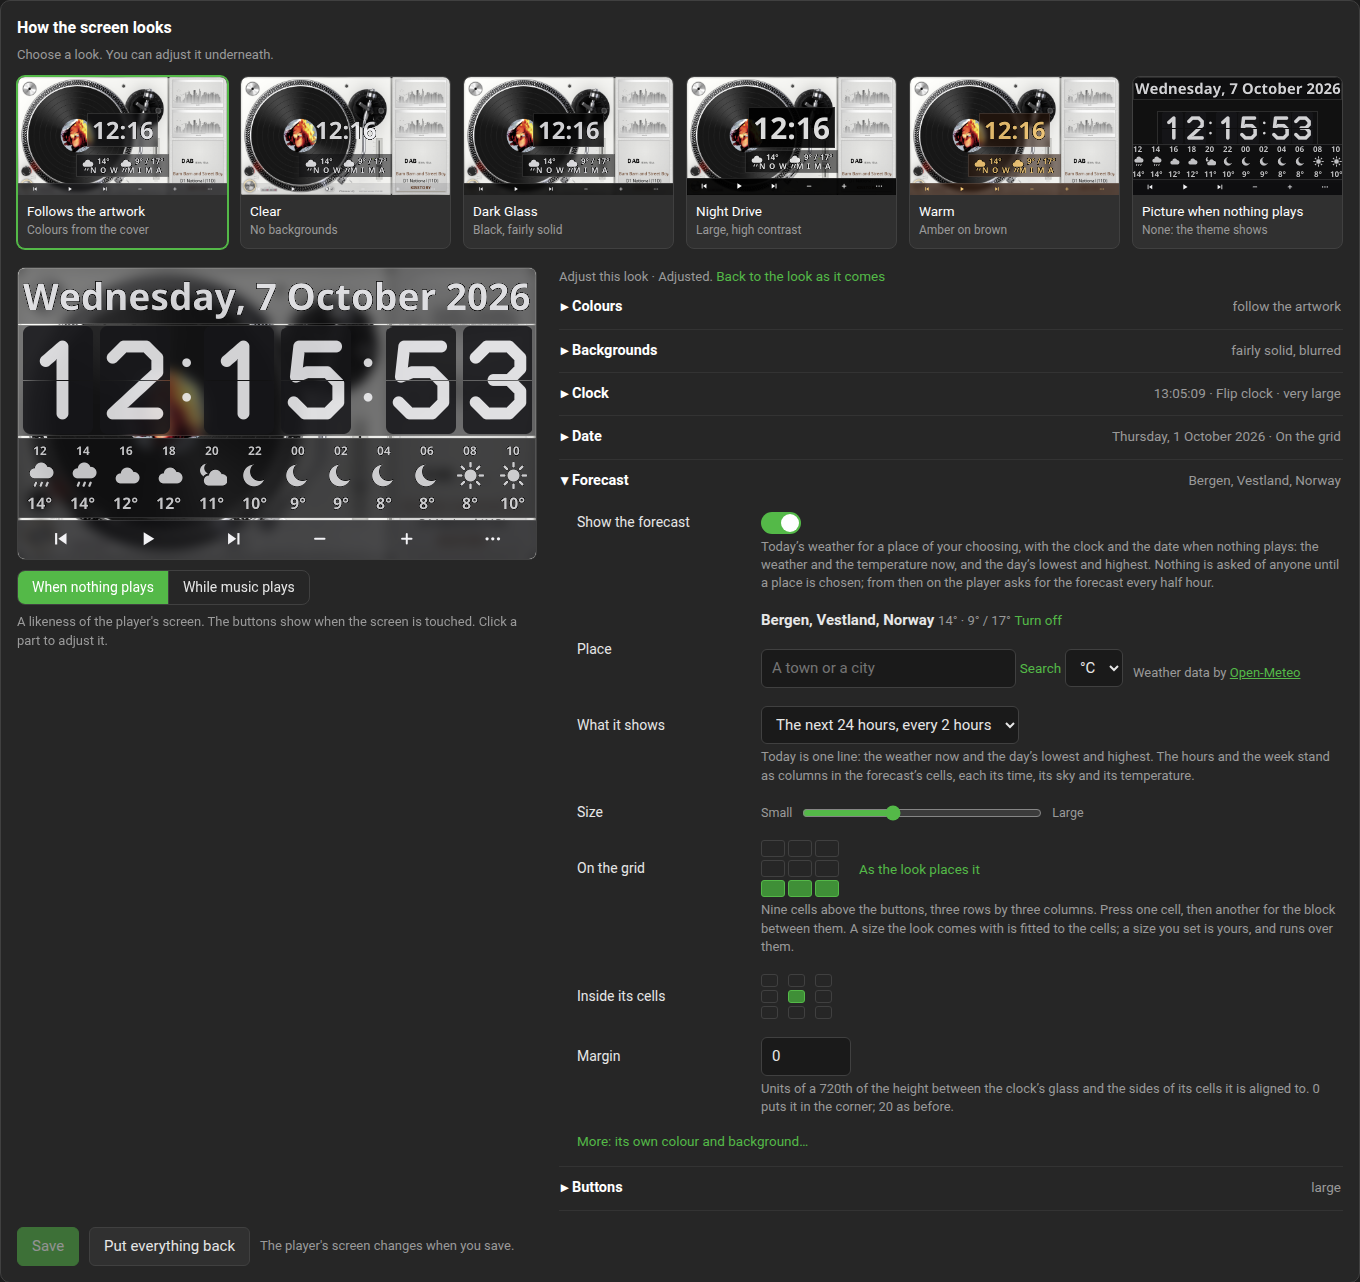Screen dimensions: 1360x1282
Task: Select the bottom-middle cell of the On the grid picker
Action: [x=800, y=889]
